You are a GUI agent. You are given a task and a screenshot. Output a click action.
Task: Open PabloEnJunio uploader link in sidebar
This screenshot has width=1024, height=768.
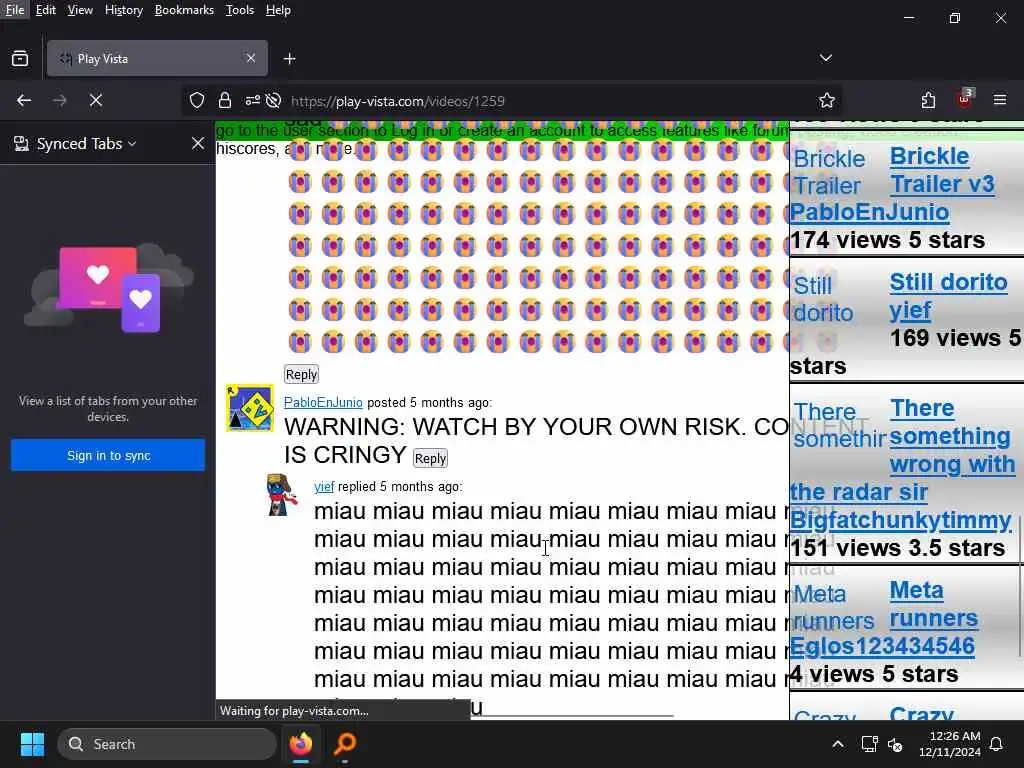coord(869,212)
